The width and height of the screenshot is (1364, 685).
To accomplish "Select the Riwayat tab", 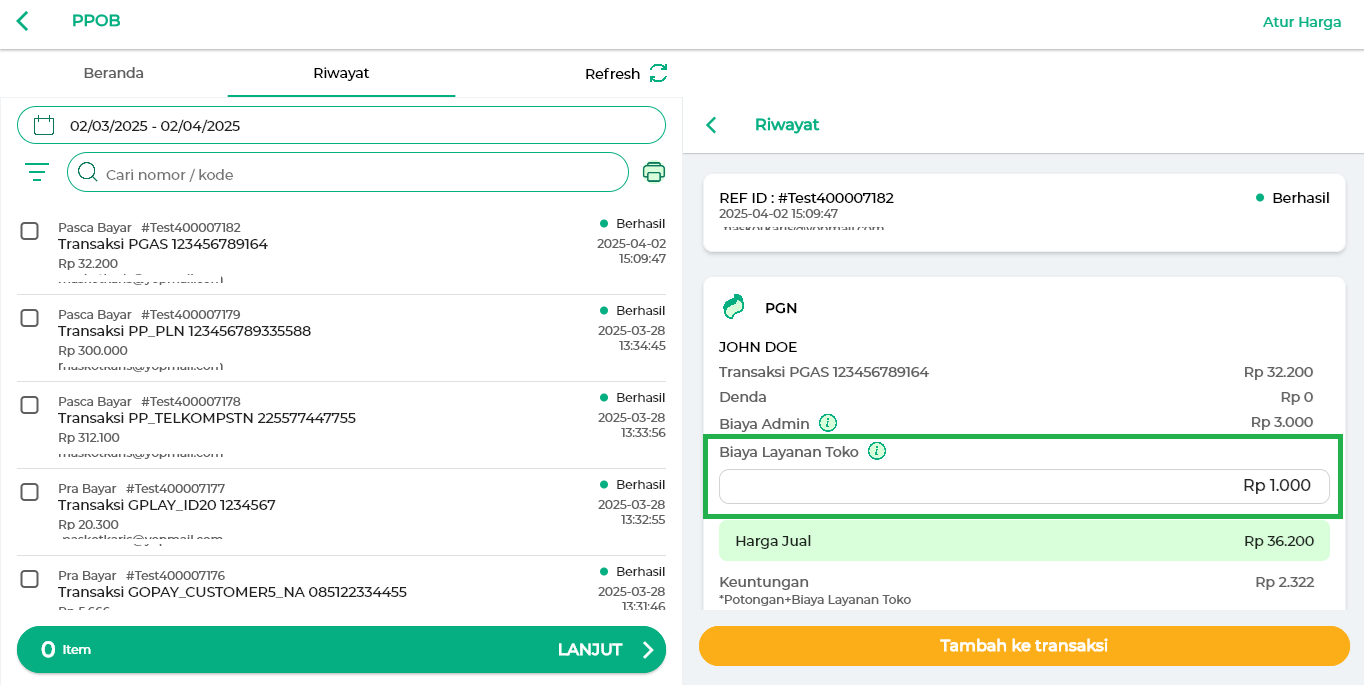I will tap(341, 73).
